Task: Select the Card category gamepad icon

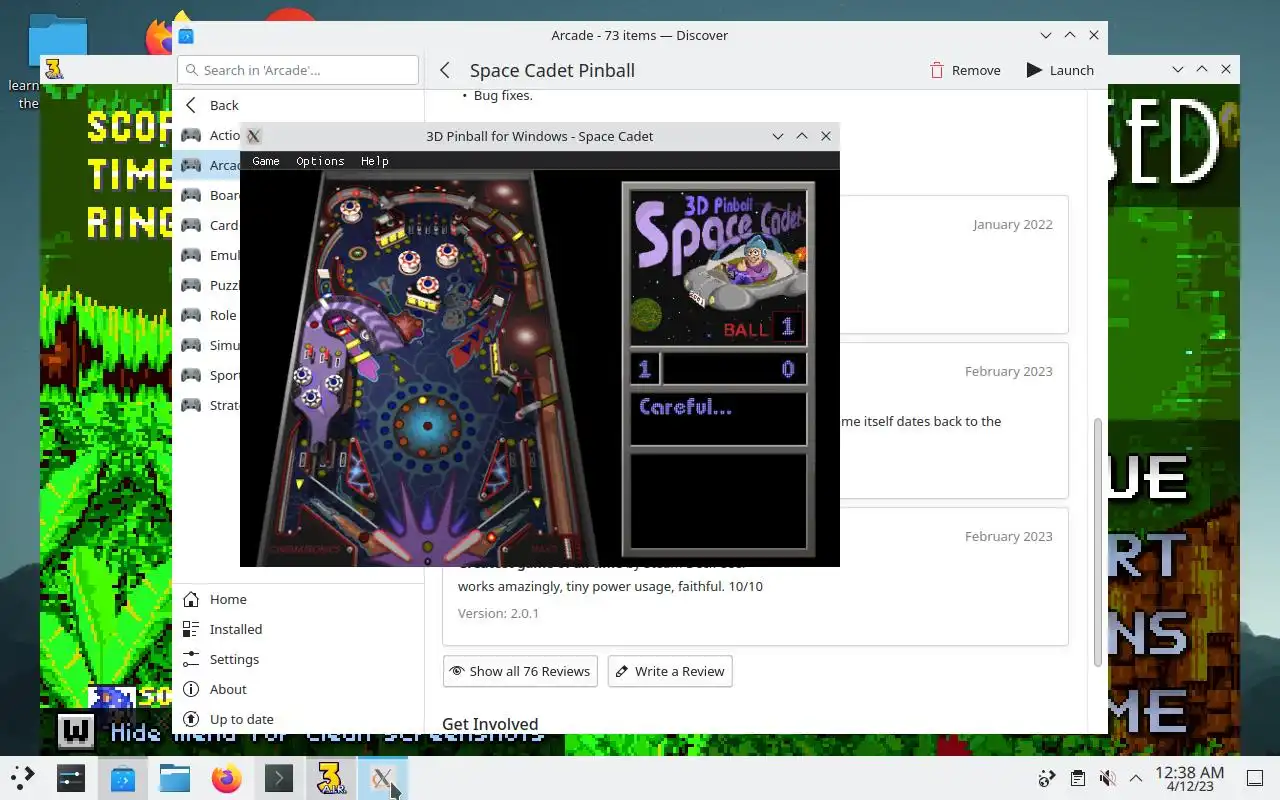Action: coord(191,225)
